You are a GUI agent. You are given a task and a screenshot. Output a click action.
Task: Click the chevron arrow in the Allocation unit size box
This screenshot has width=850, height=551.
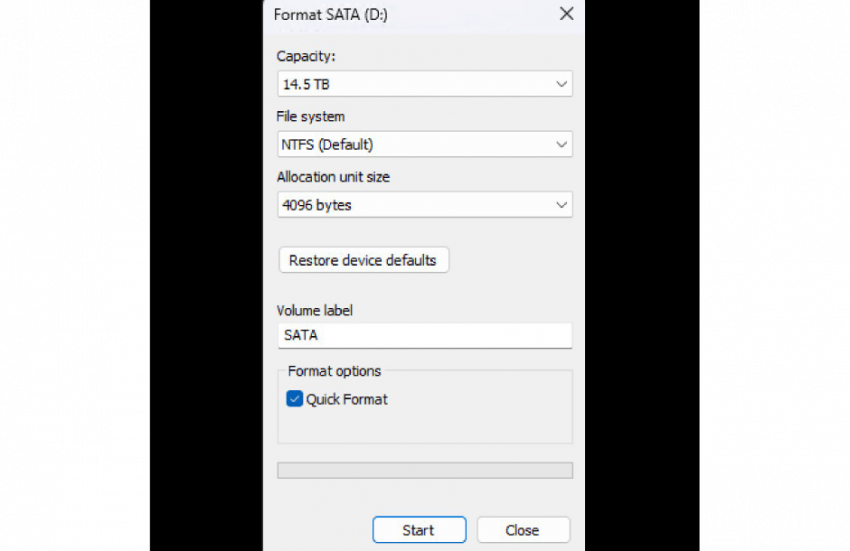coord(561,206)
